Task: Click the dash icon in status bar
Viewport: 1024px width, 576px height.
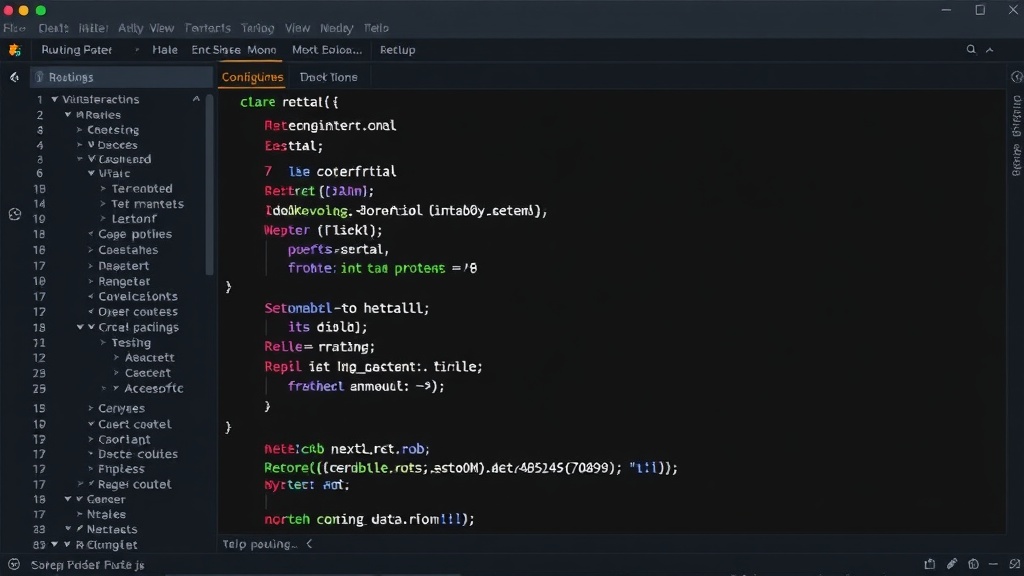Action: click(993, 564)
